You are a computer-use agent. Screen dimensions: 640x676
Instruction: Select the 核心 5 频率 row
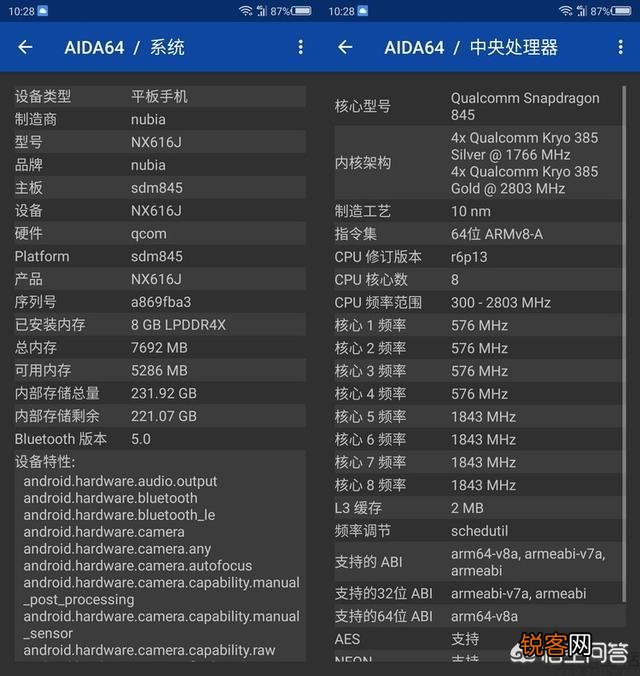click(478, 417)
